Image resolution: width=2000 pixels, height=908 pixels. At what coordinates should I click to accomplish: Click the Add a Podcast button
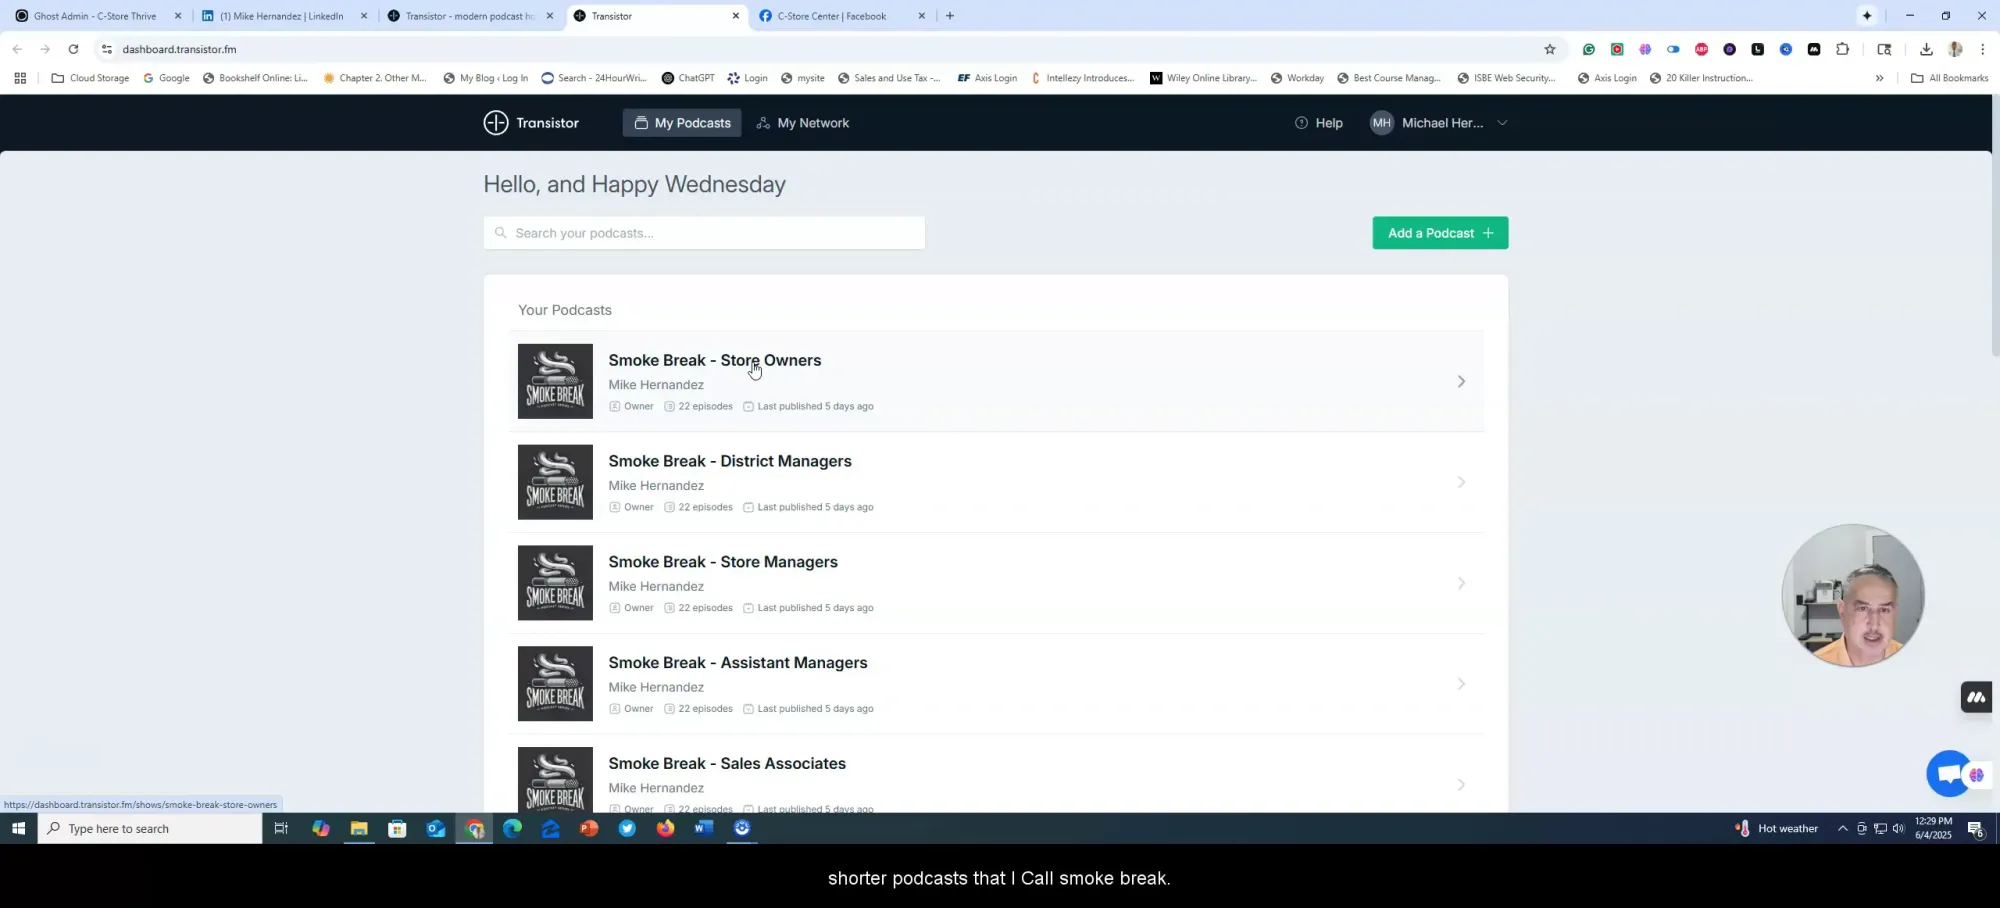1440,233
